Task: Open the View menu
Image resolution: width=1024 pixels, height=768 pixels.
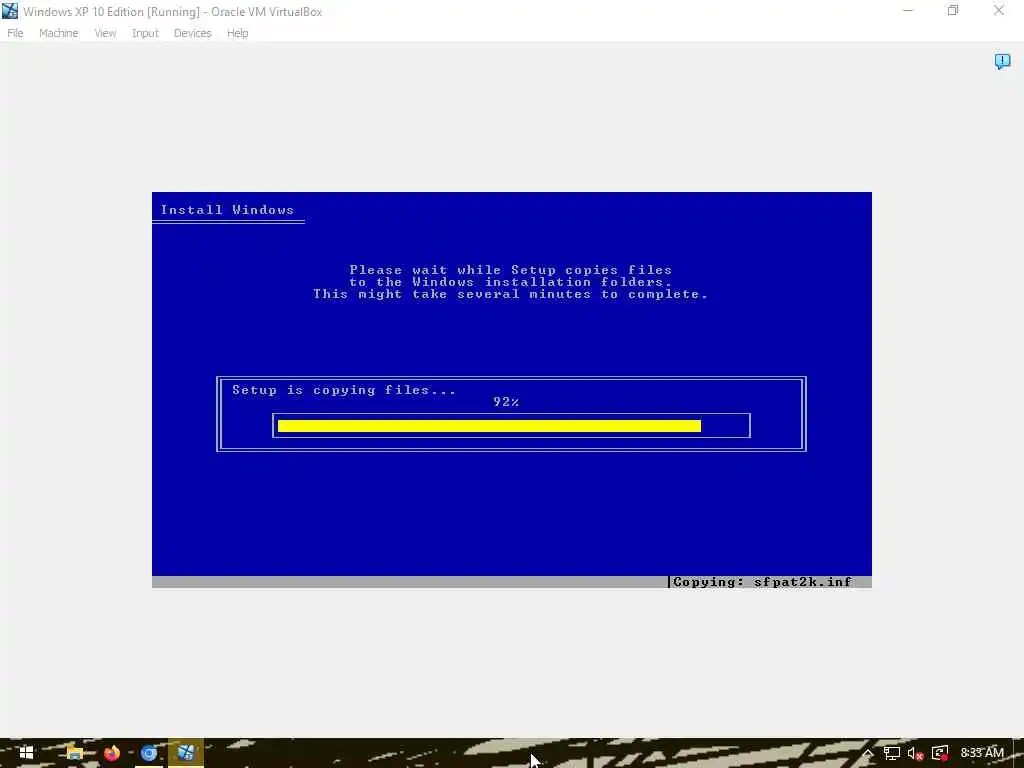Action: click(104, 33)
